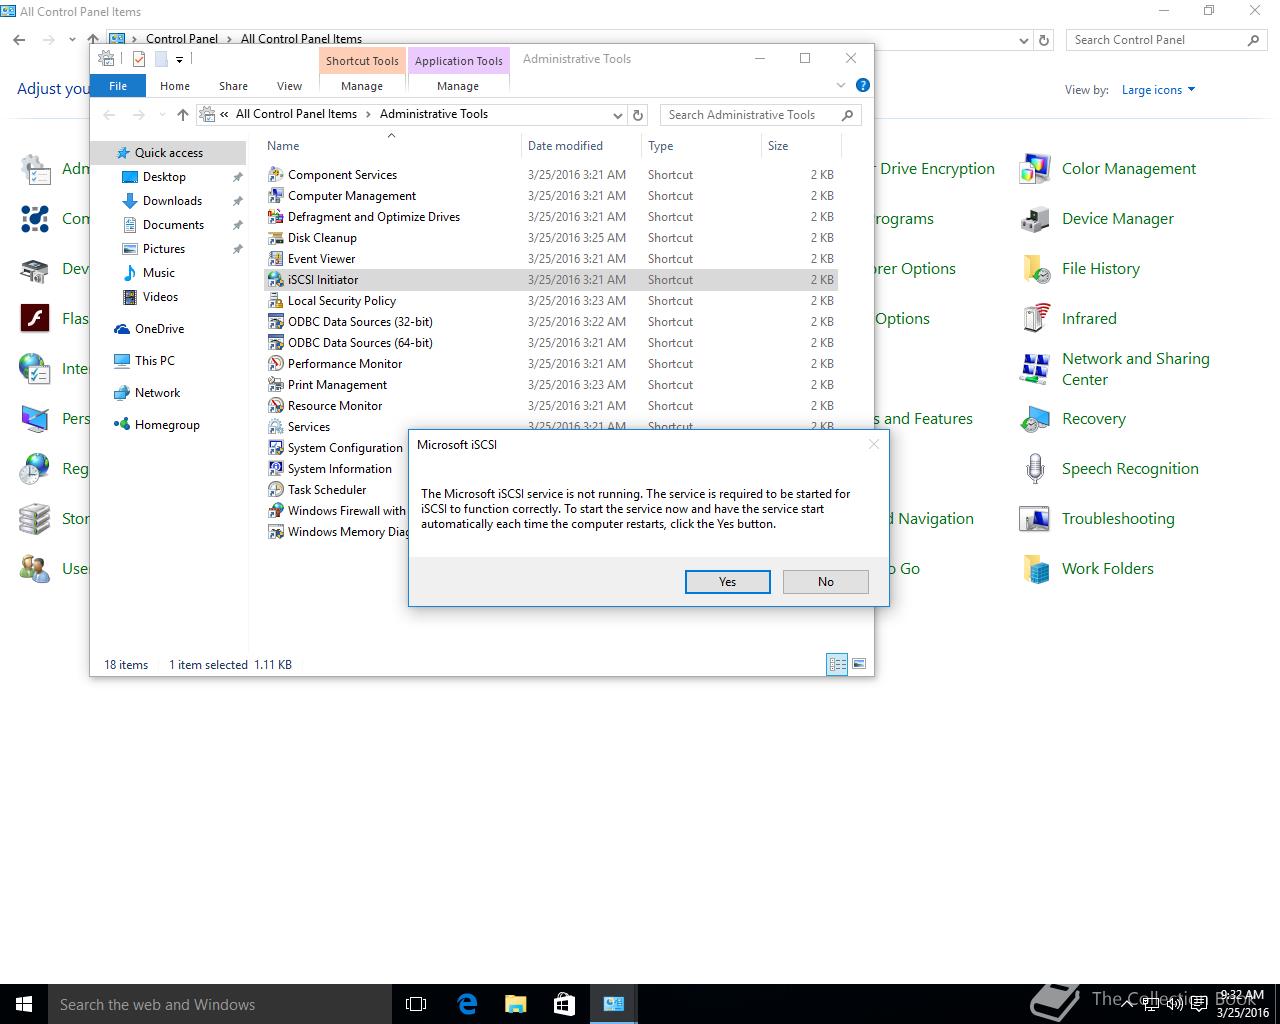Open Downloads in the navigation pane

tap(172, 201)
